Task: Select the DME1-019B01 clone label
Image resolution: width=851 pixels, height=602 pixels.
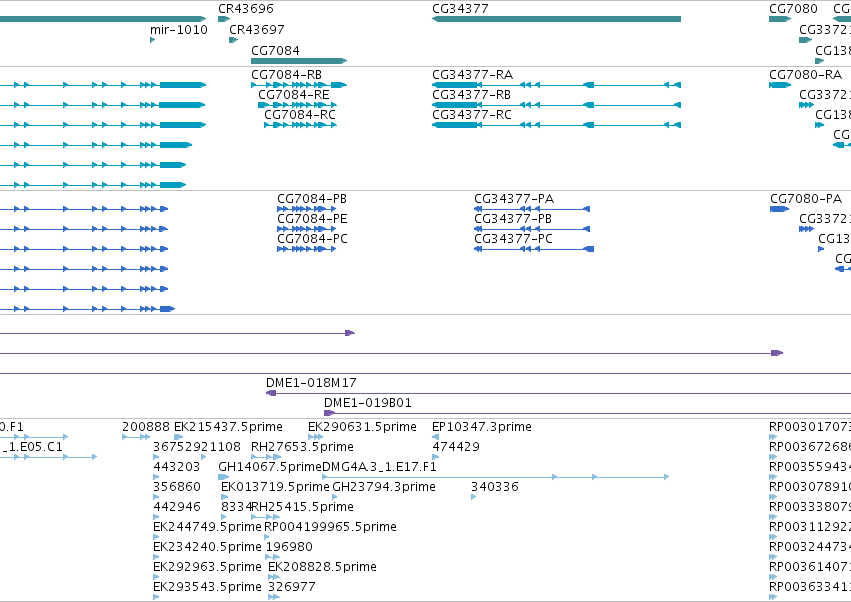Action: click(x=368, y=403)
